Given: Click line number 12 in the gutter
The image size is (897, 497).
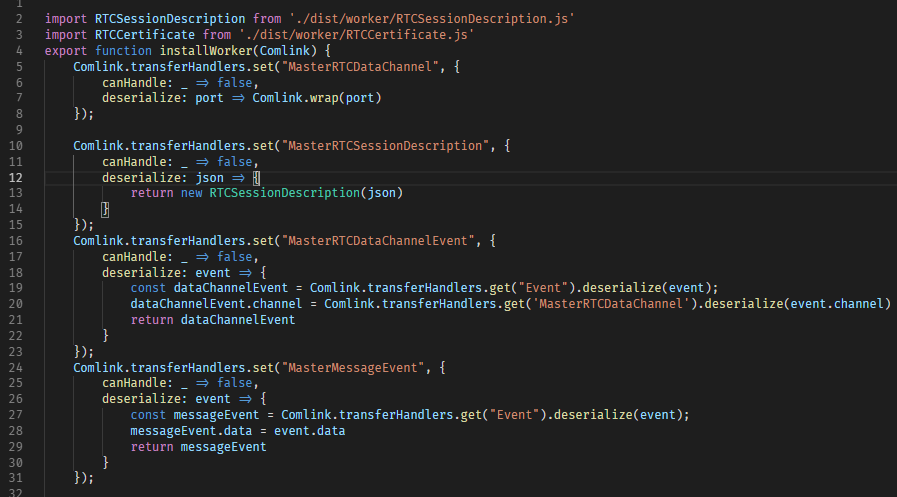Looking at the screenshot, I should [15, 178].
